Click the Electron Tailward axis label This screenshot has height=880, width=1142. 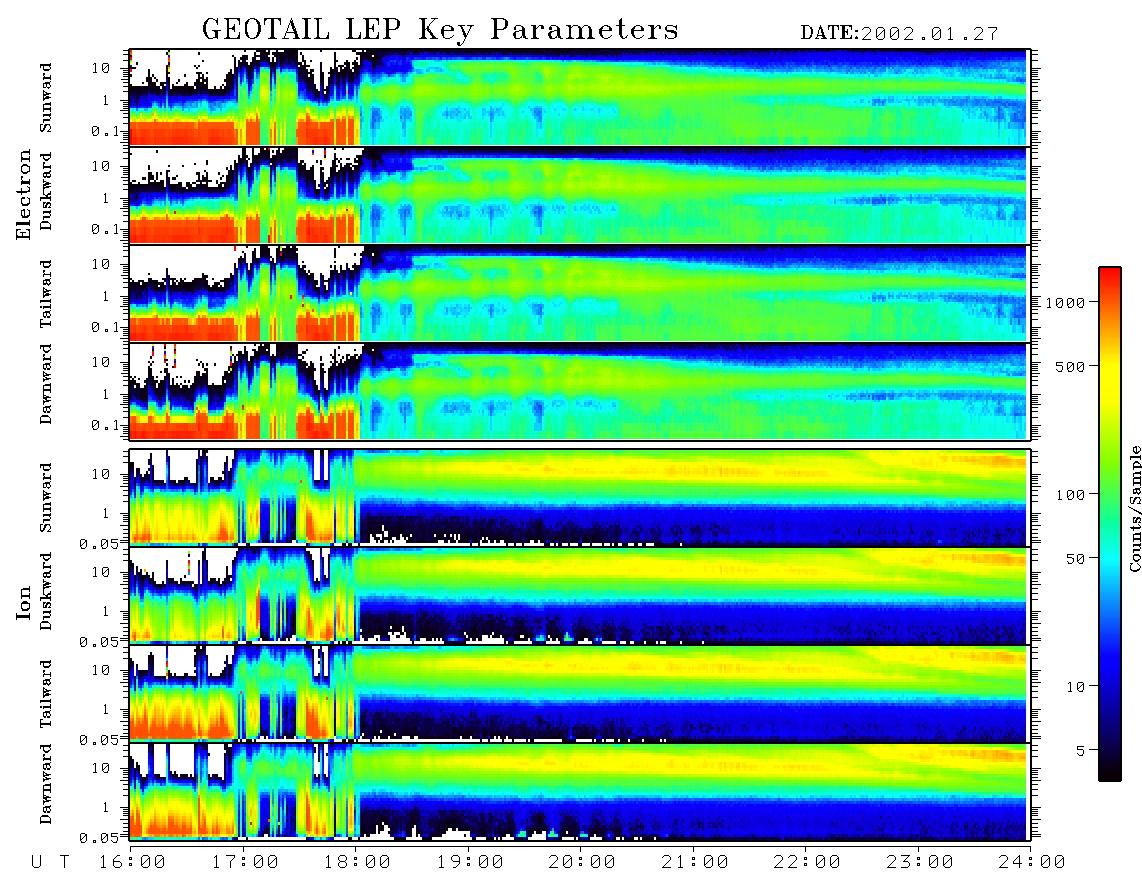pos(46,293)
